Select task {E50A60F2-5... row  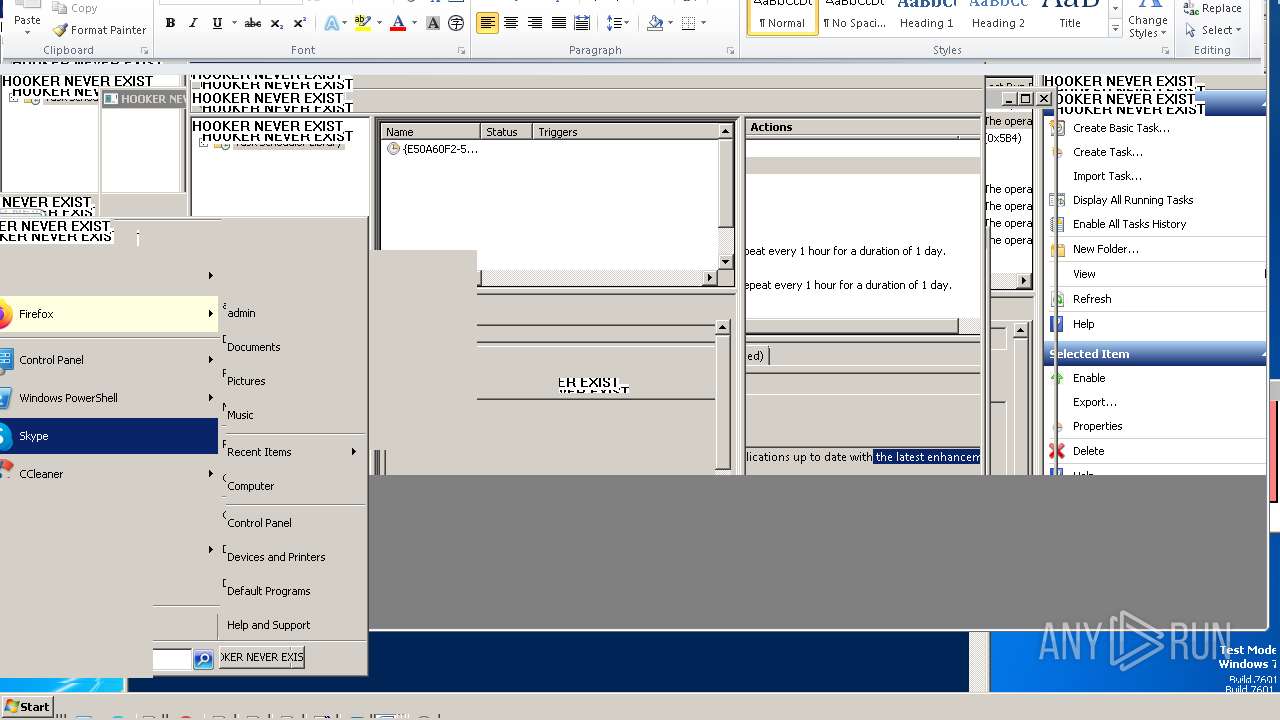(x=432, y=149)
